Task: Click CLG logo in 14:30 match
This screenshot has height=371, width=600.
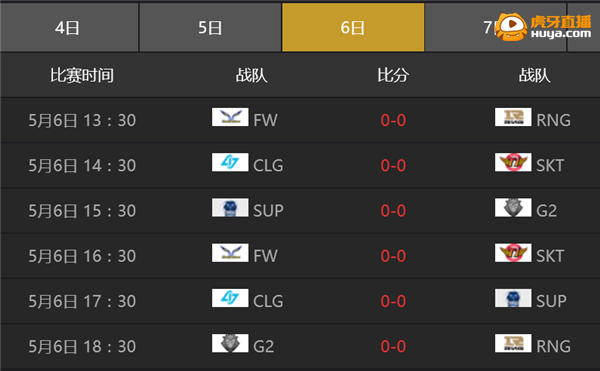Action: click(230, 162)
